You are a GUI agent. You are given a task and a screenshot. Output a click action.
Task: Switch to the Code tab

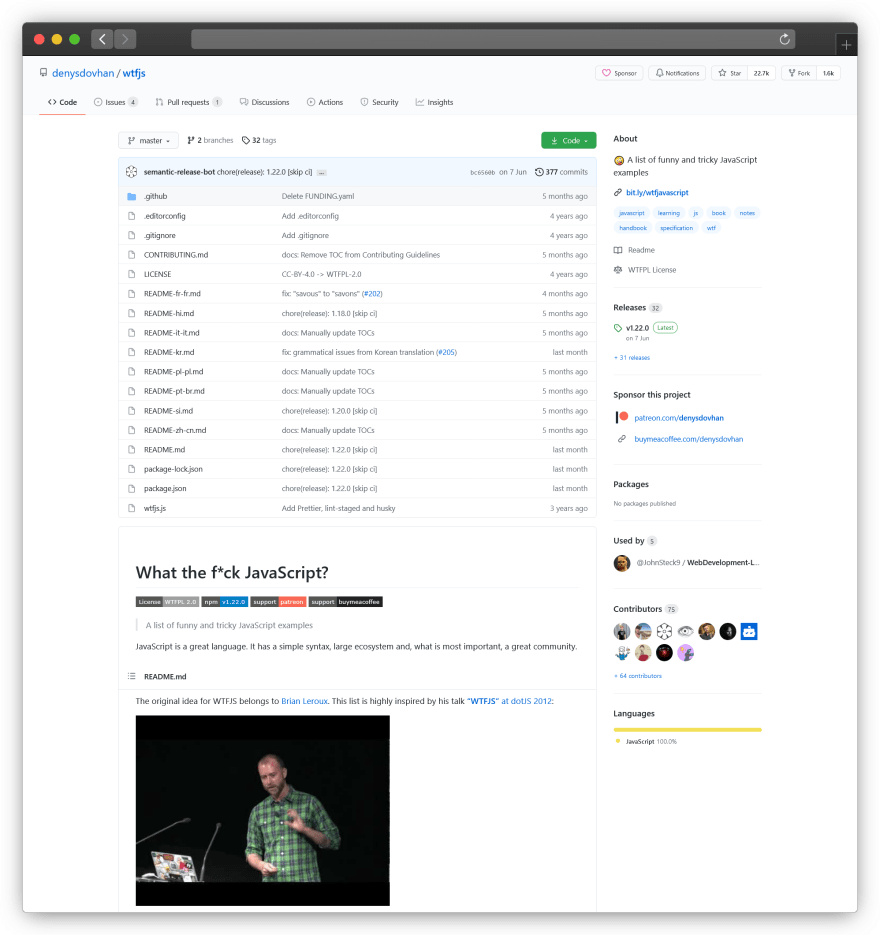63,102
